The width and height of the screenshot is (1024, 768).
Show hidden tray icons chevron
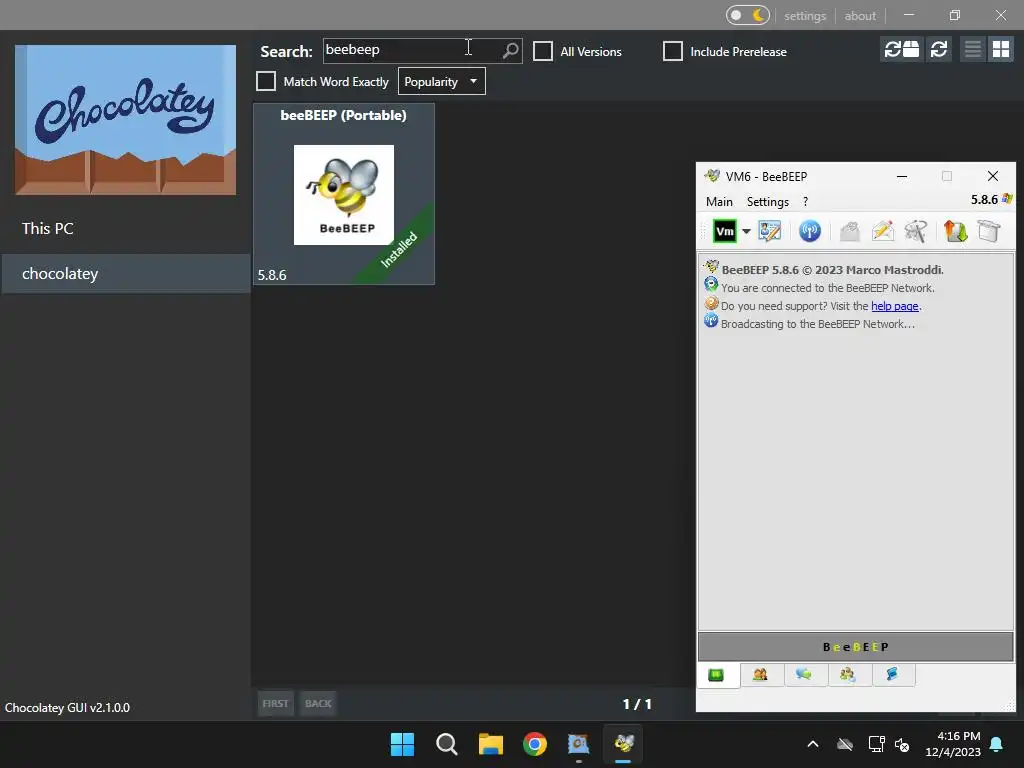[813, 744]
